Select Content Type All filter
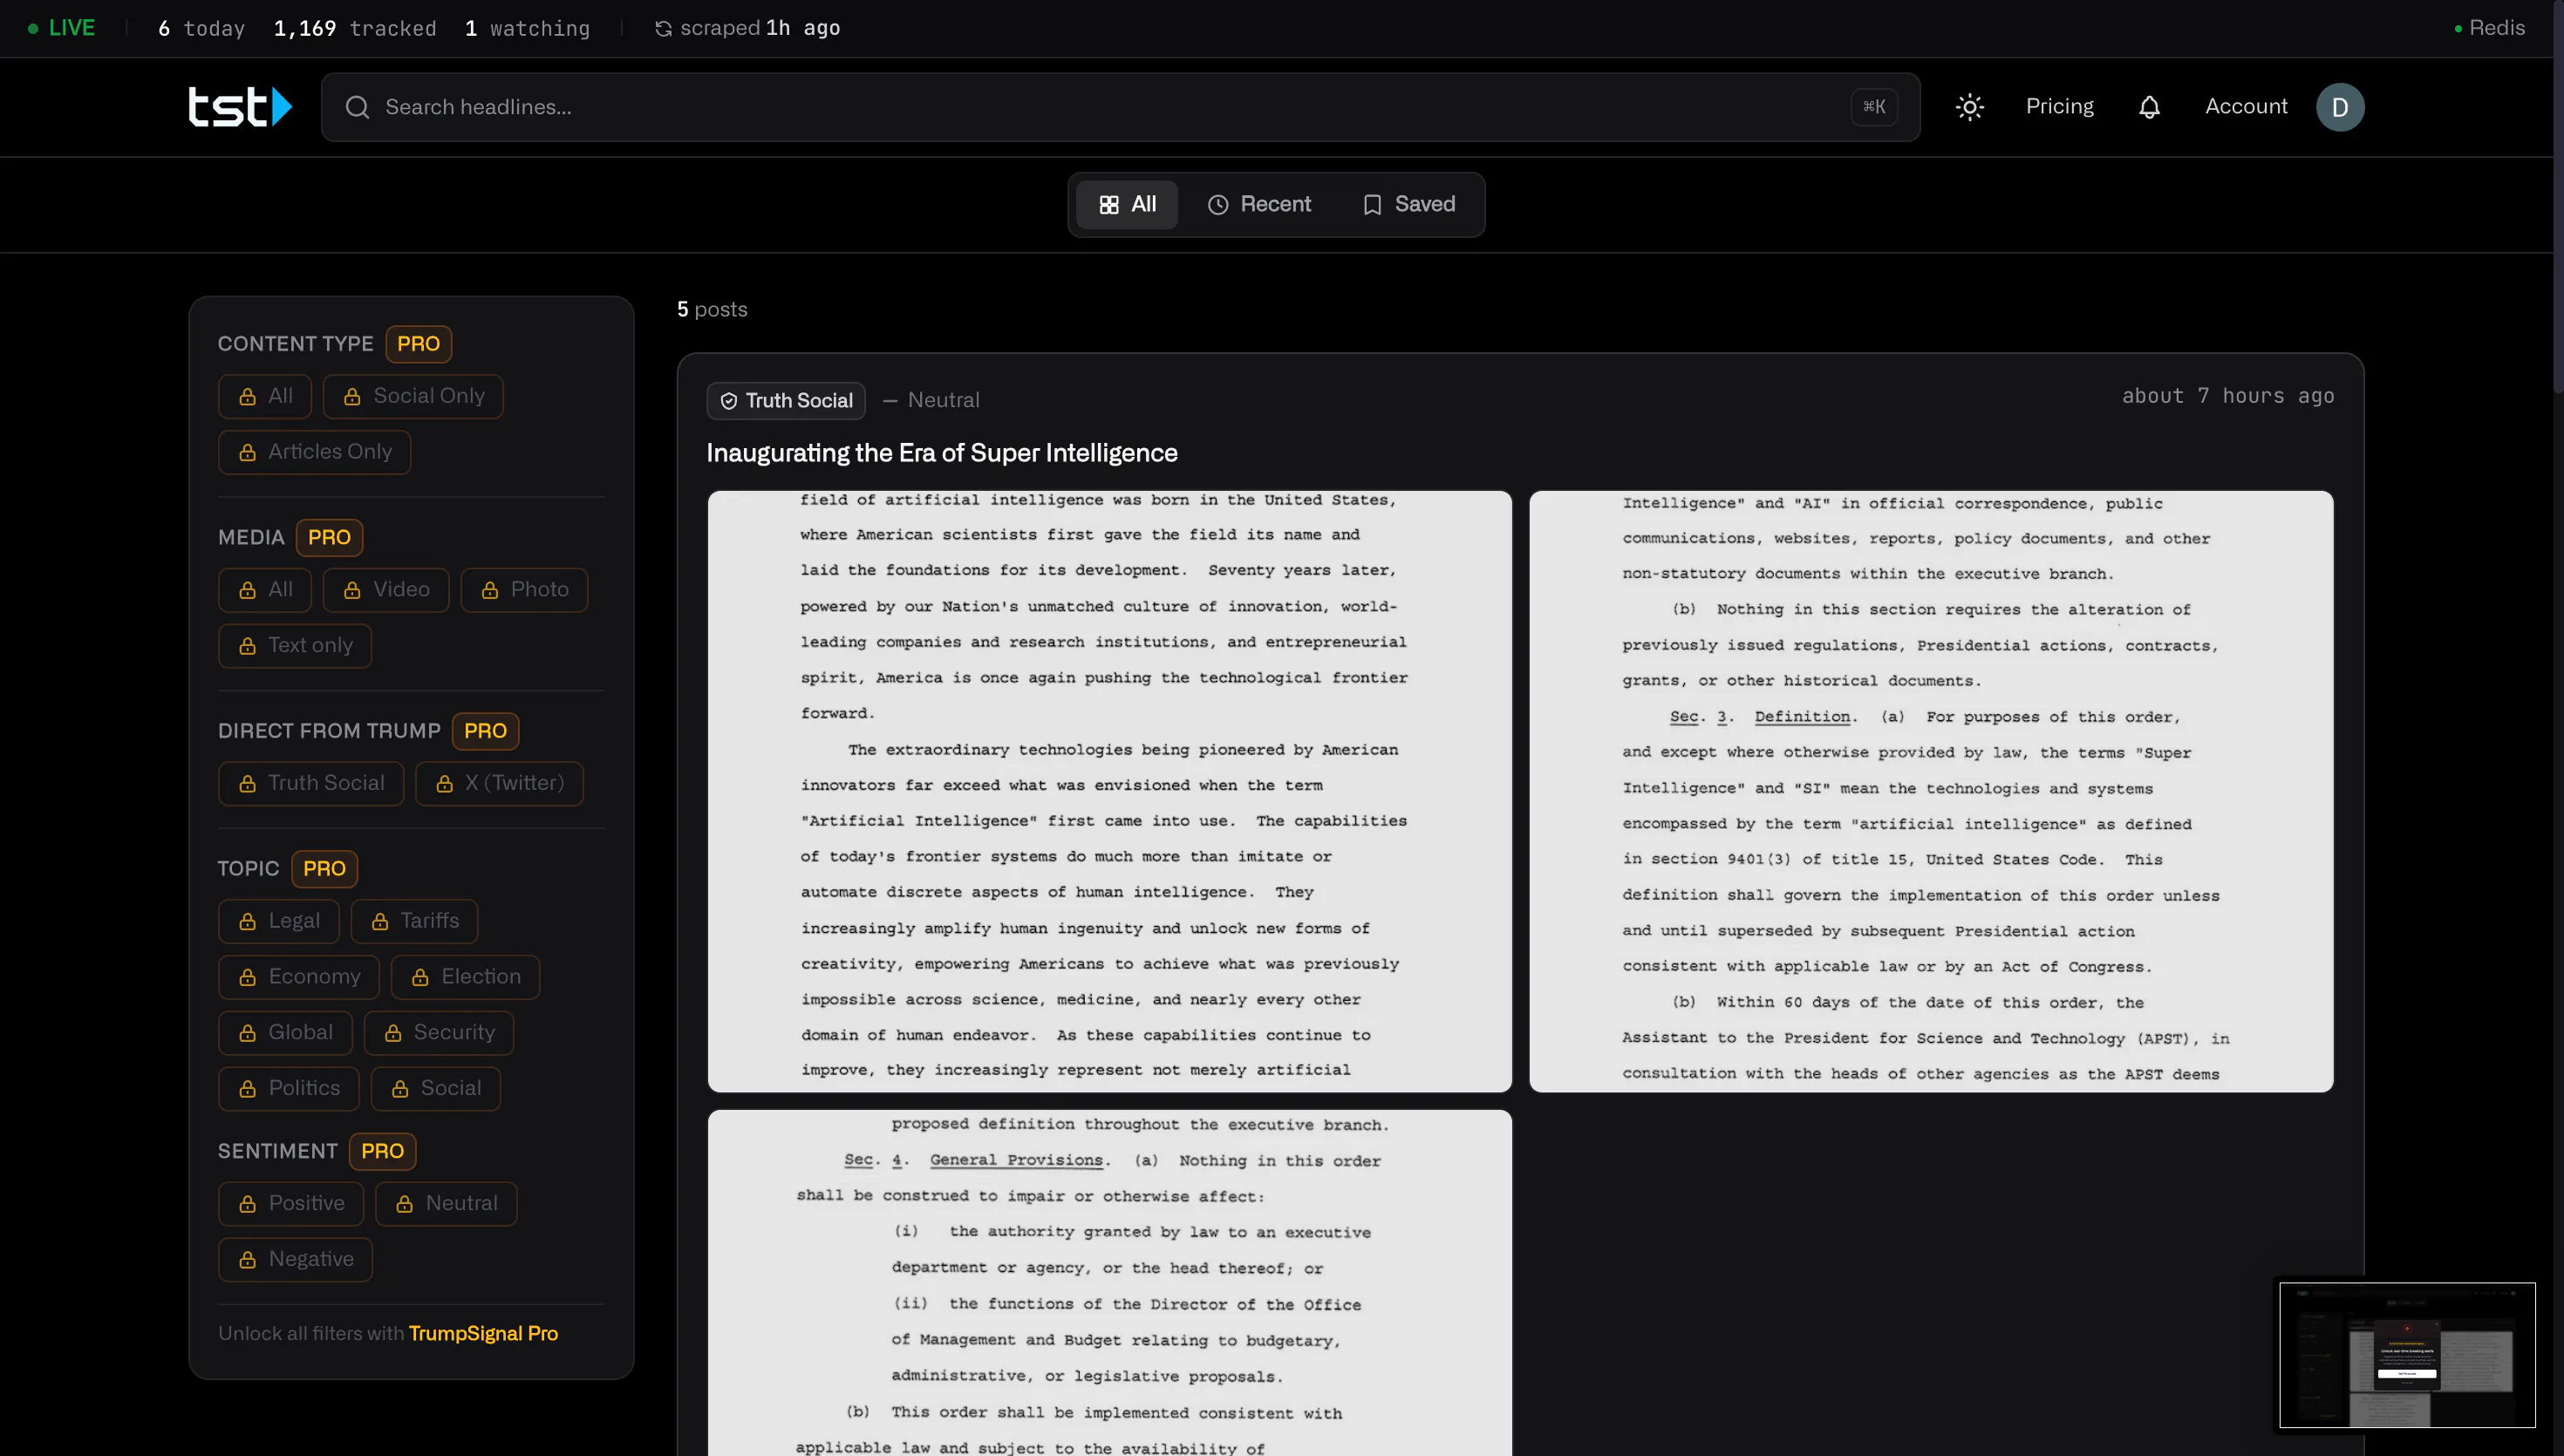This screenshot has height=1456, width=2564. 265,396
